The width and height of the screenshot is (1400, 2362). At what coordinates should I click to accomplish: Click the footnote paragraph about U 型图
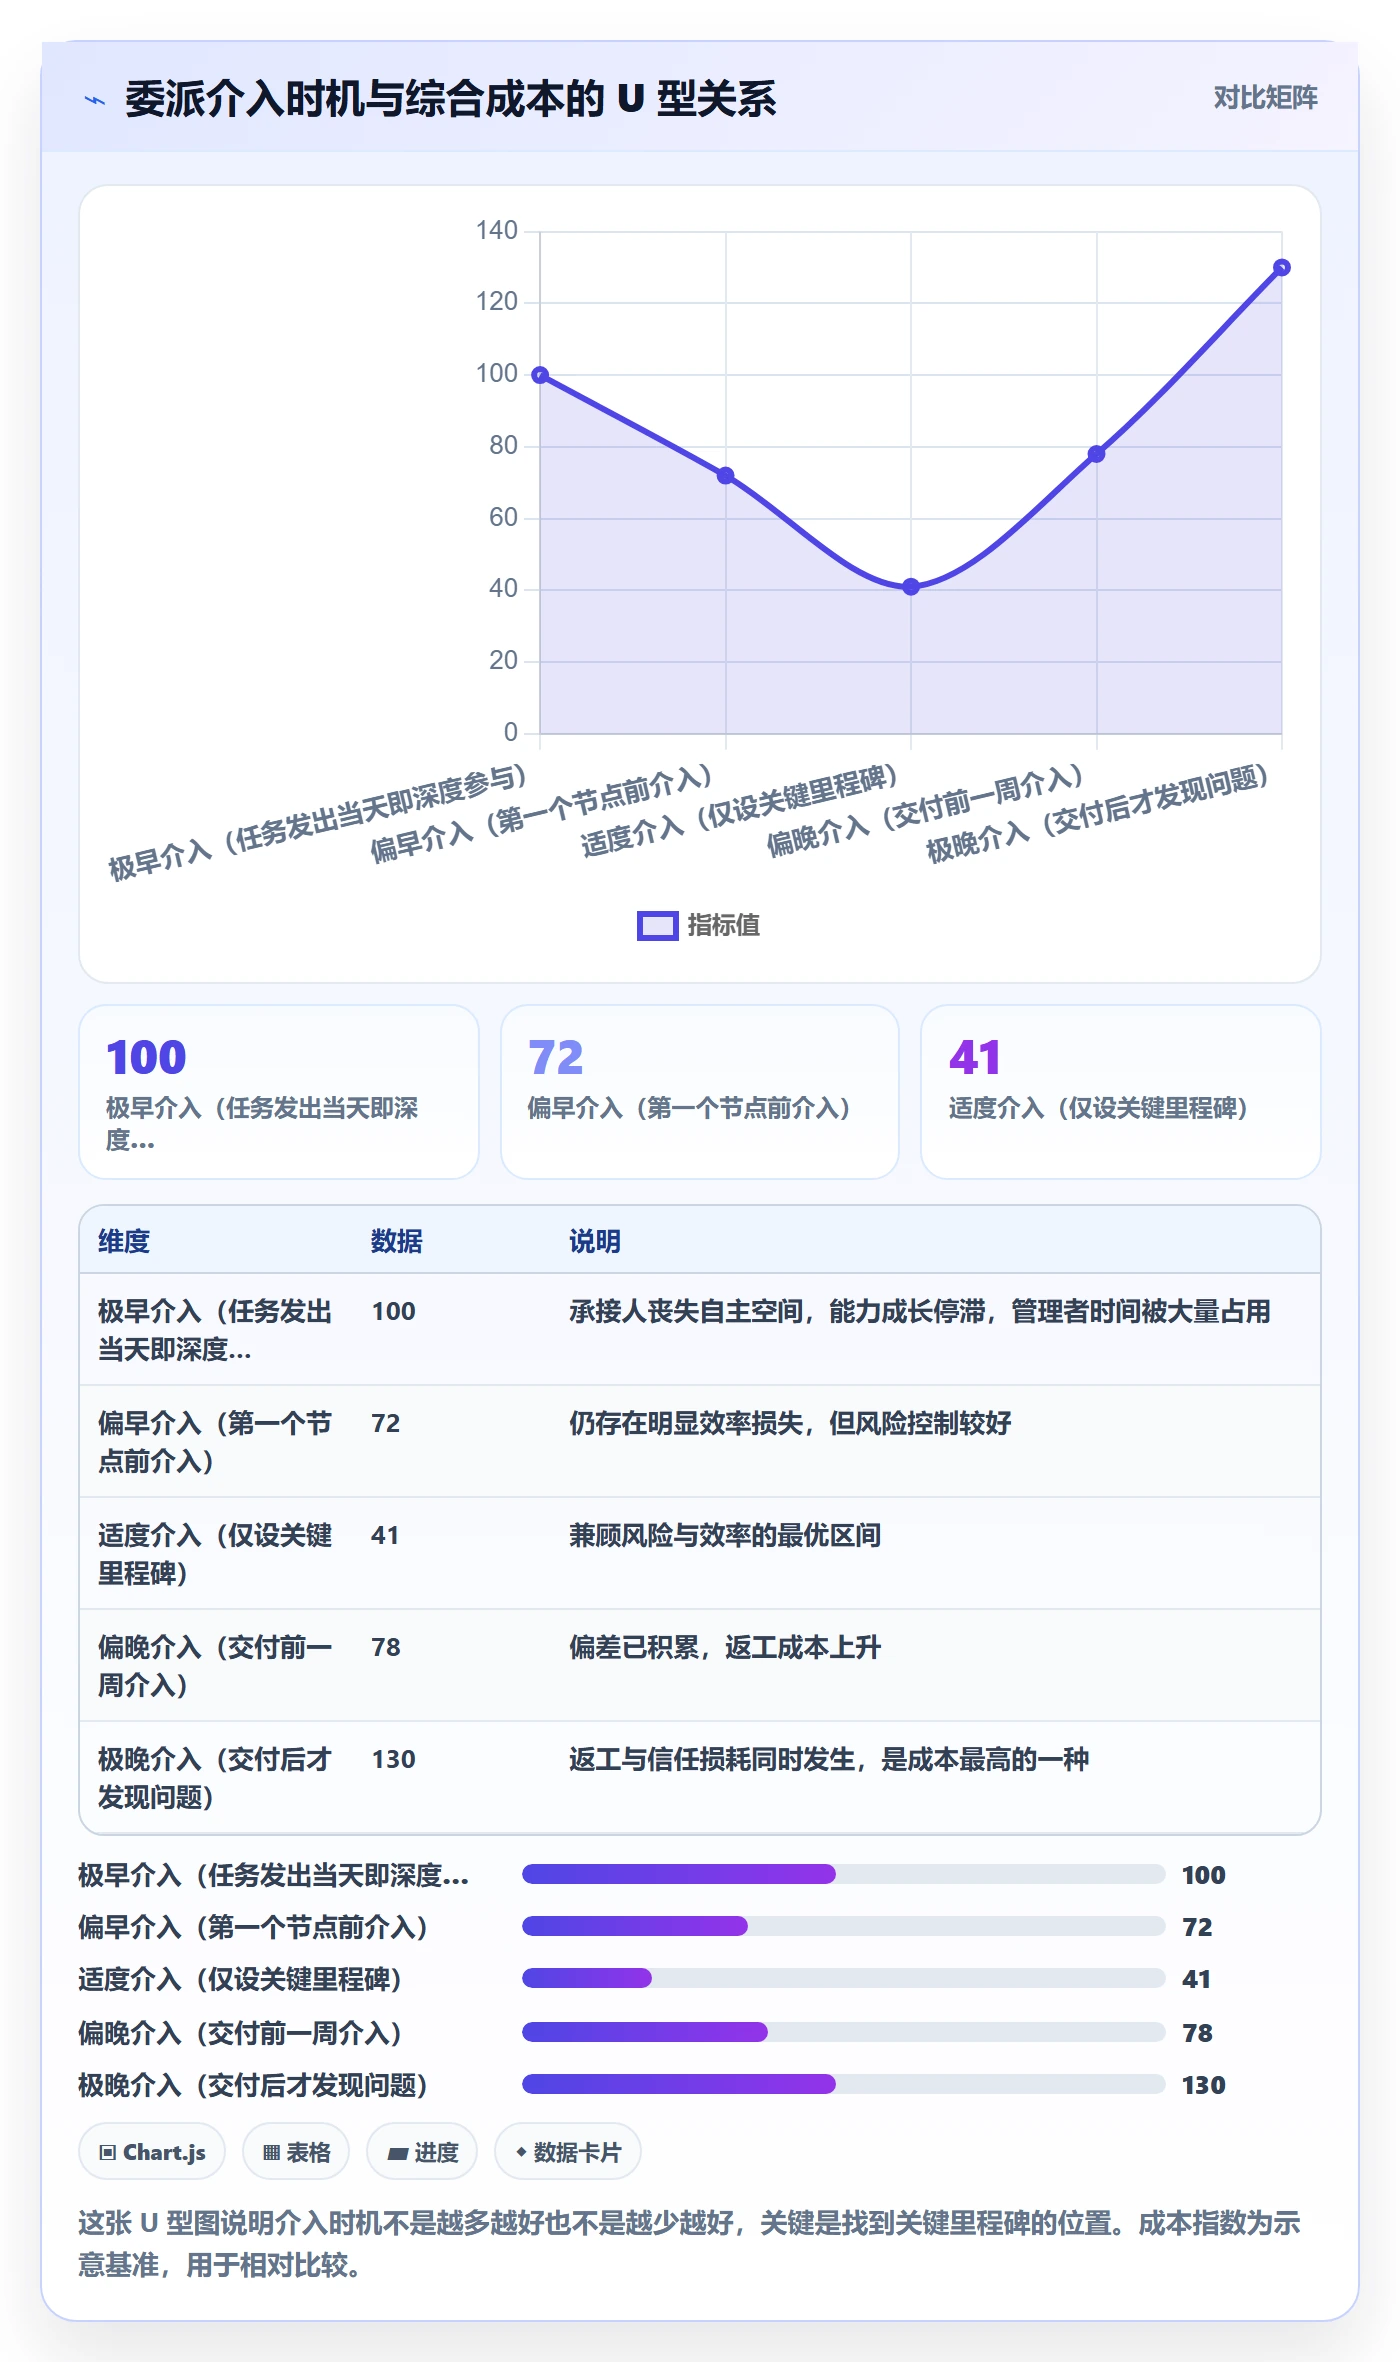[x=690, y=2244]
